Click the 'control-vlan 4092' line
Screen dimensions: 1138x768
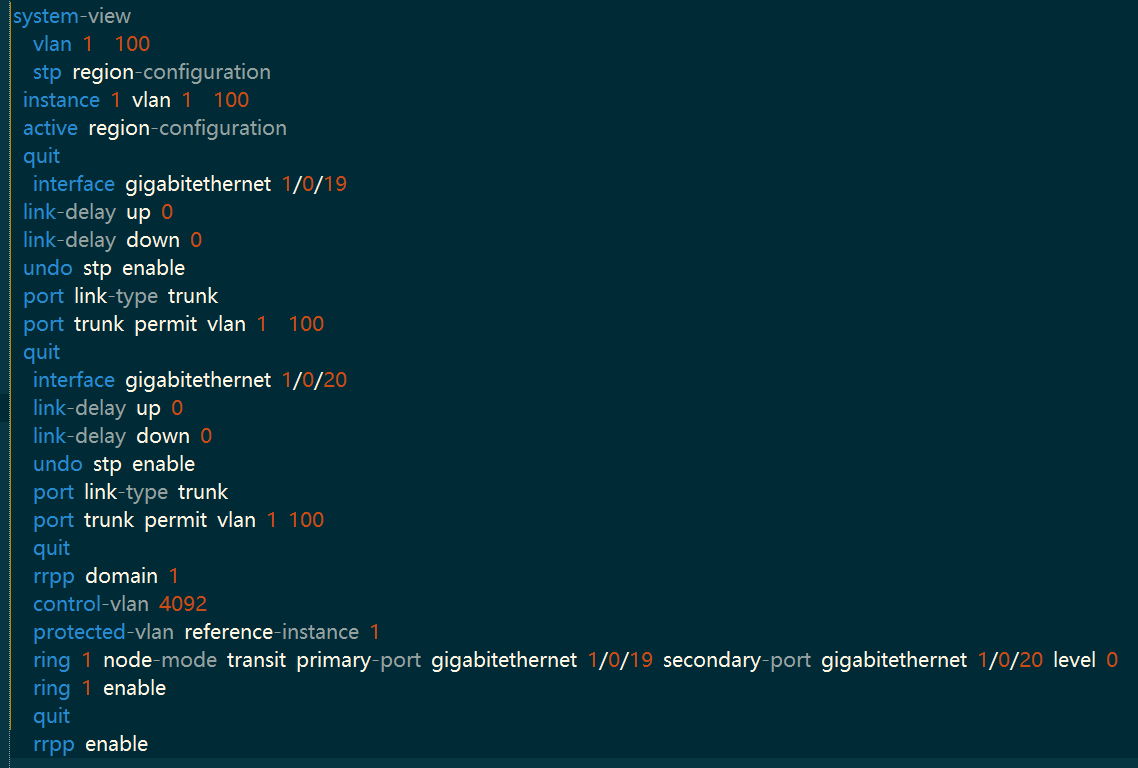119,604
